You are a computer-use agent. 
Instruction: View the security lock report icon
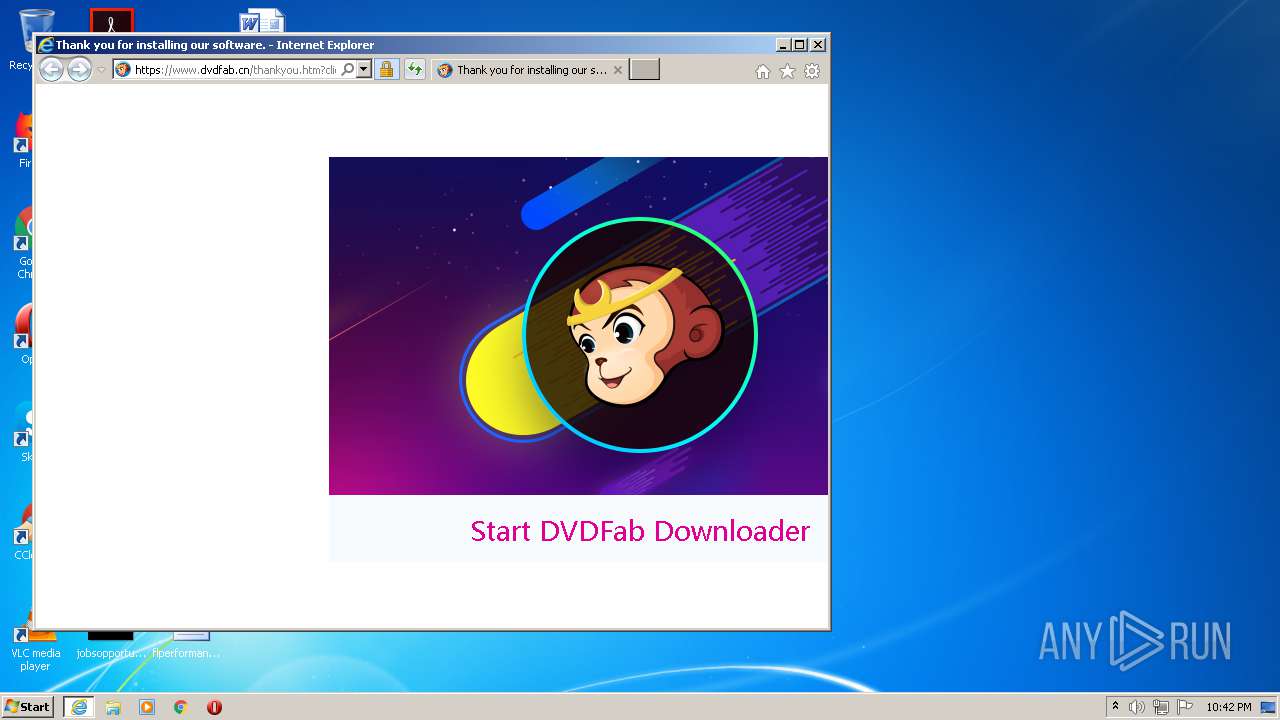click(386, 70)
